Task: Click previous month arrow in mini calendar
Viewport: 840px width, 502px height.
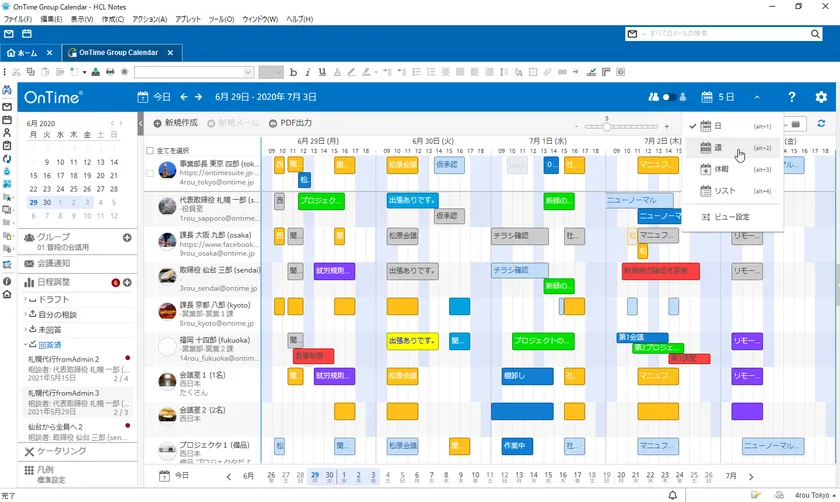Action: click(x=112, y=123)
